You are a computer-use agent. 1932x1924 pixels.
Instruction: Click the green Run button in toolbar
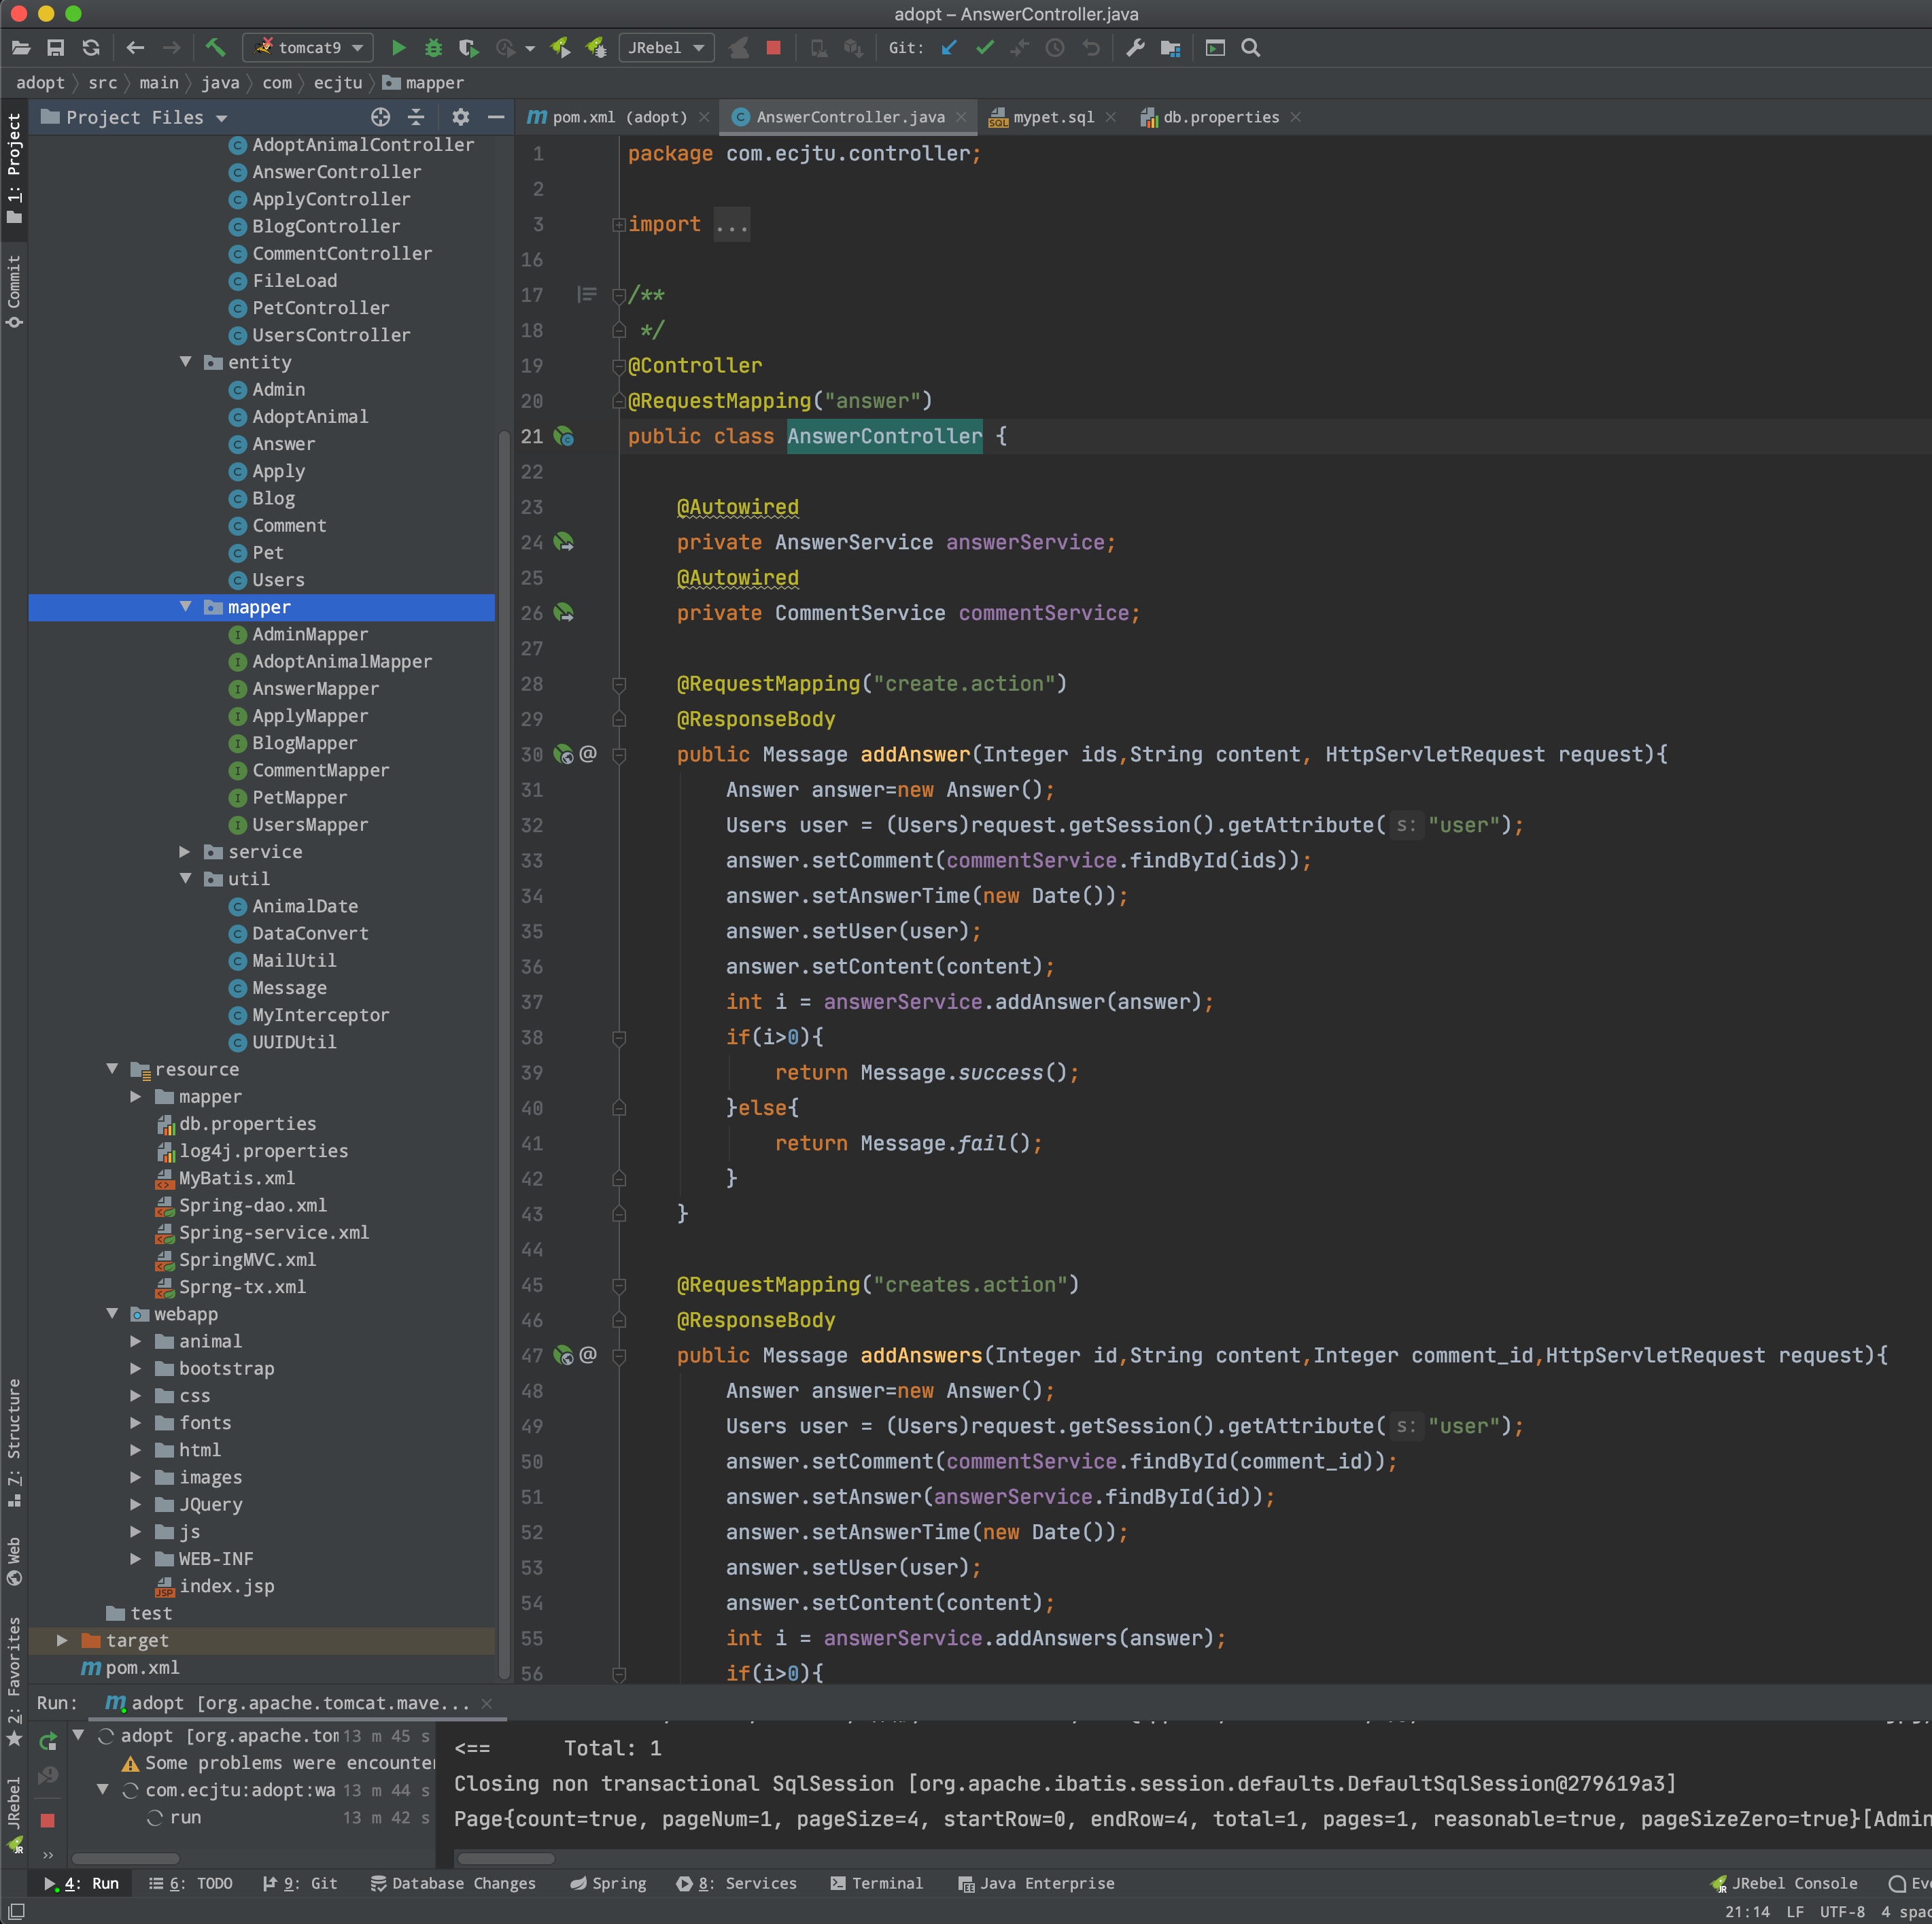click(398, 47)
